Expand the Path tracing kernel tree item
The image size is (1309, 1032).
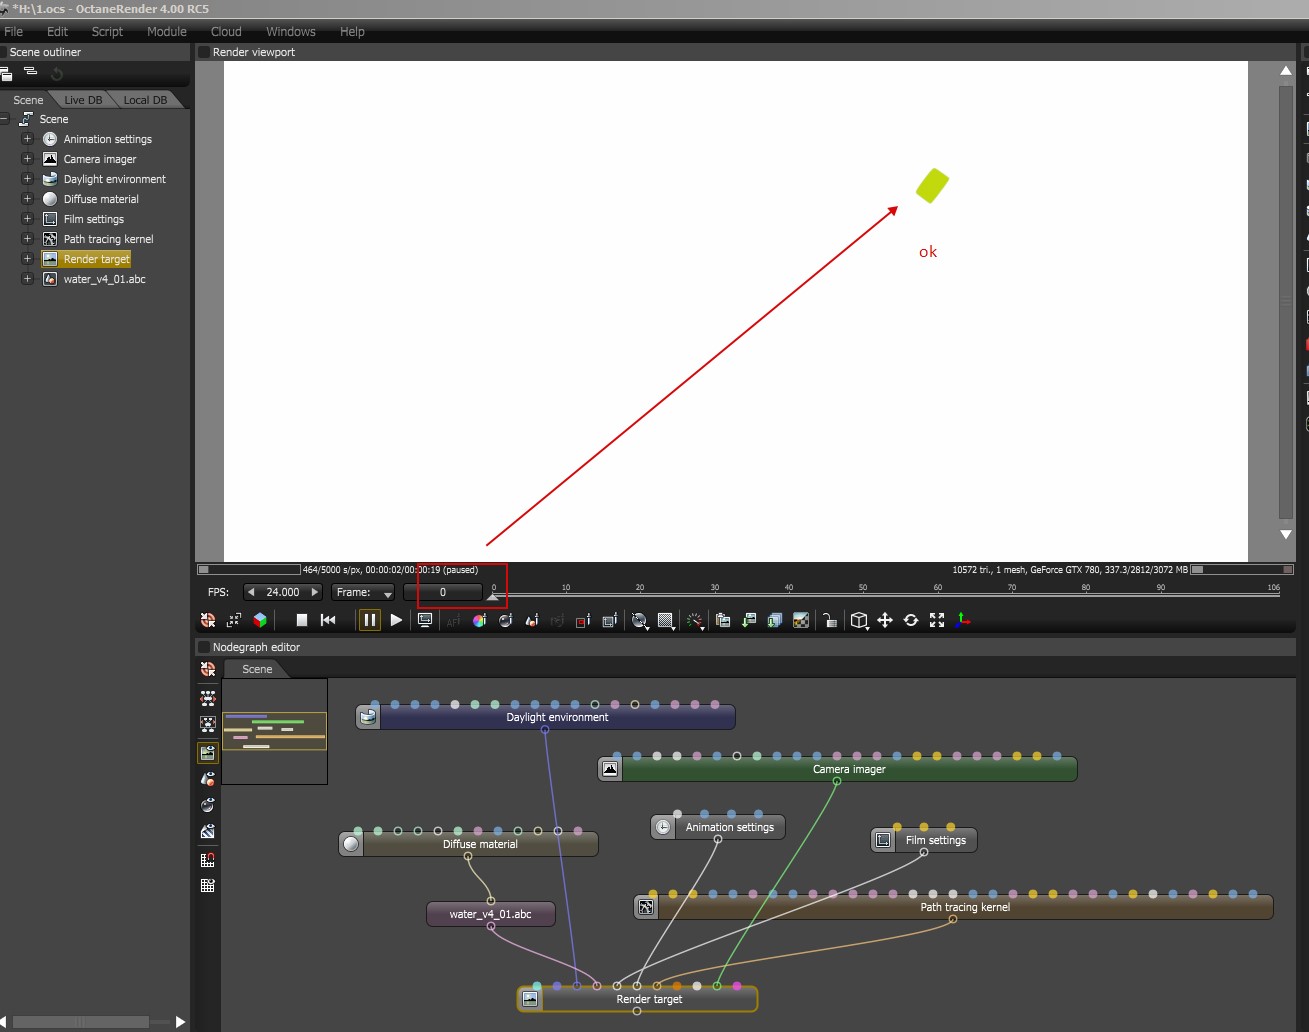28,239
